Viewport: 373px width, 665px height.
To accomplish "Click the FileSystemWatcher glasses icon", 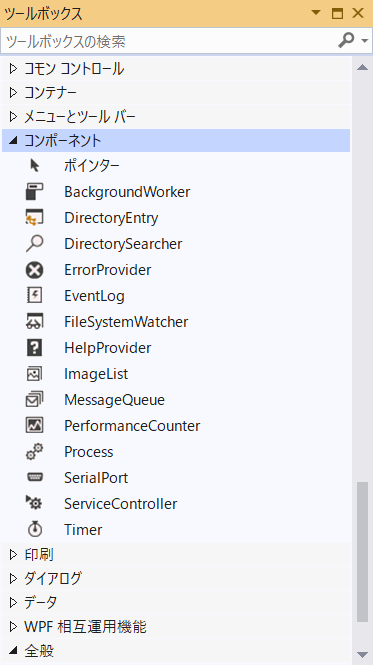I will point(34,321).
